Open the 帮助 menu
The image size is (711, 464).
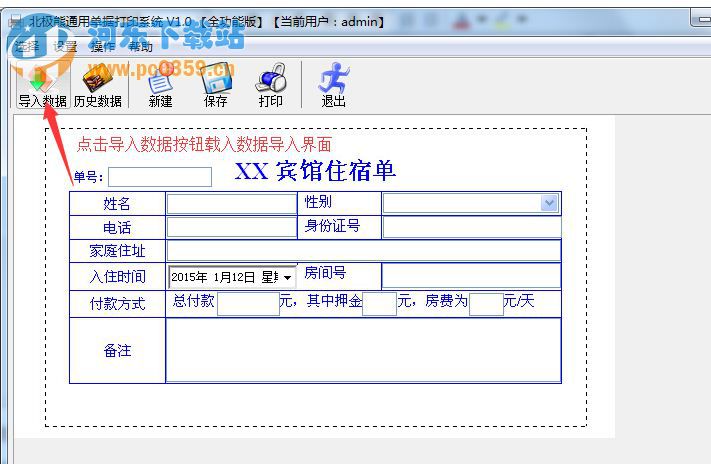141,46
